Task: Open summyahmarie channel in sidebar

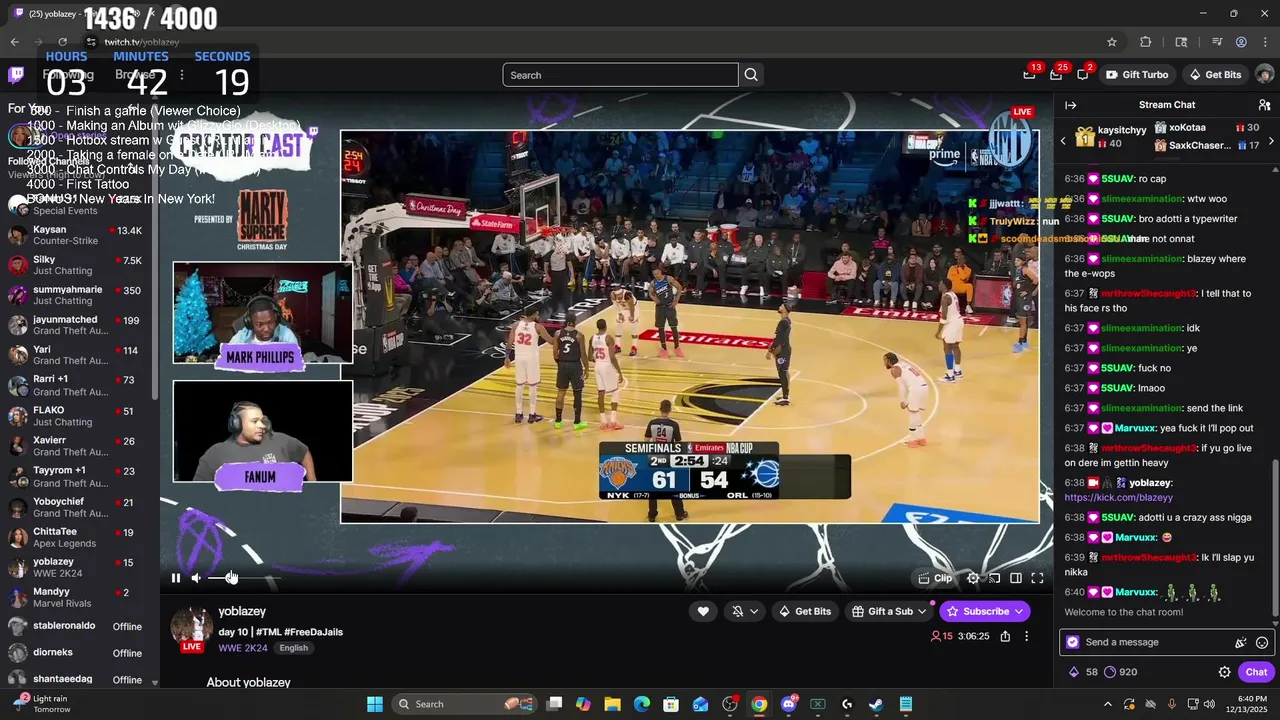Action: pyautogui.click(x=77, y=295)
